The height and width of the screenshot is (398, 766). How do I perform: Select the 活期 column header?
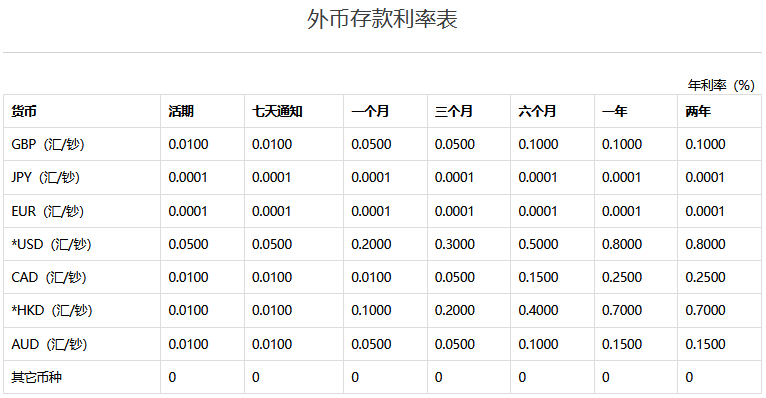pos(181,111)
